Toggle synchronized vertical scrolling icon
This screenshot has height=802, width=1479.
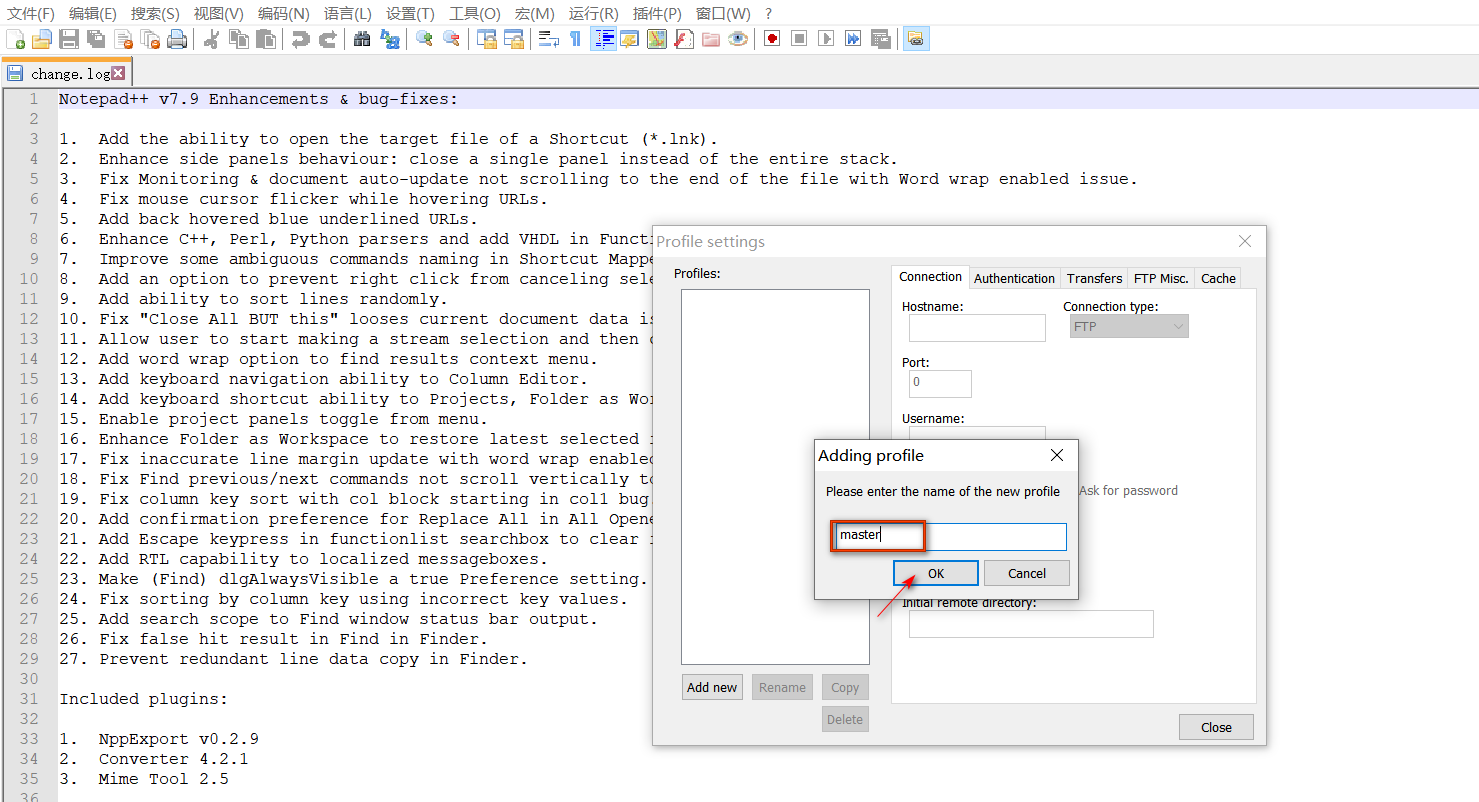(487, 39)
